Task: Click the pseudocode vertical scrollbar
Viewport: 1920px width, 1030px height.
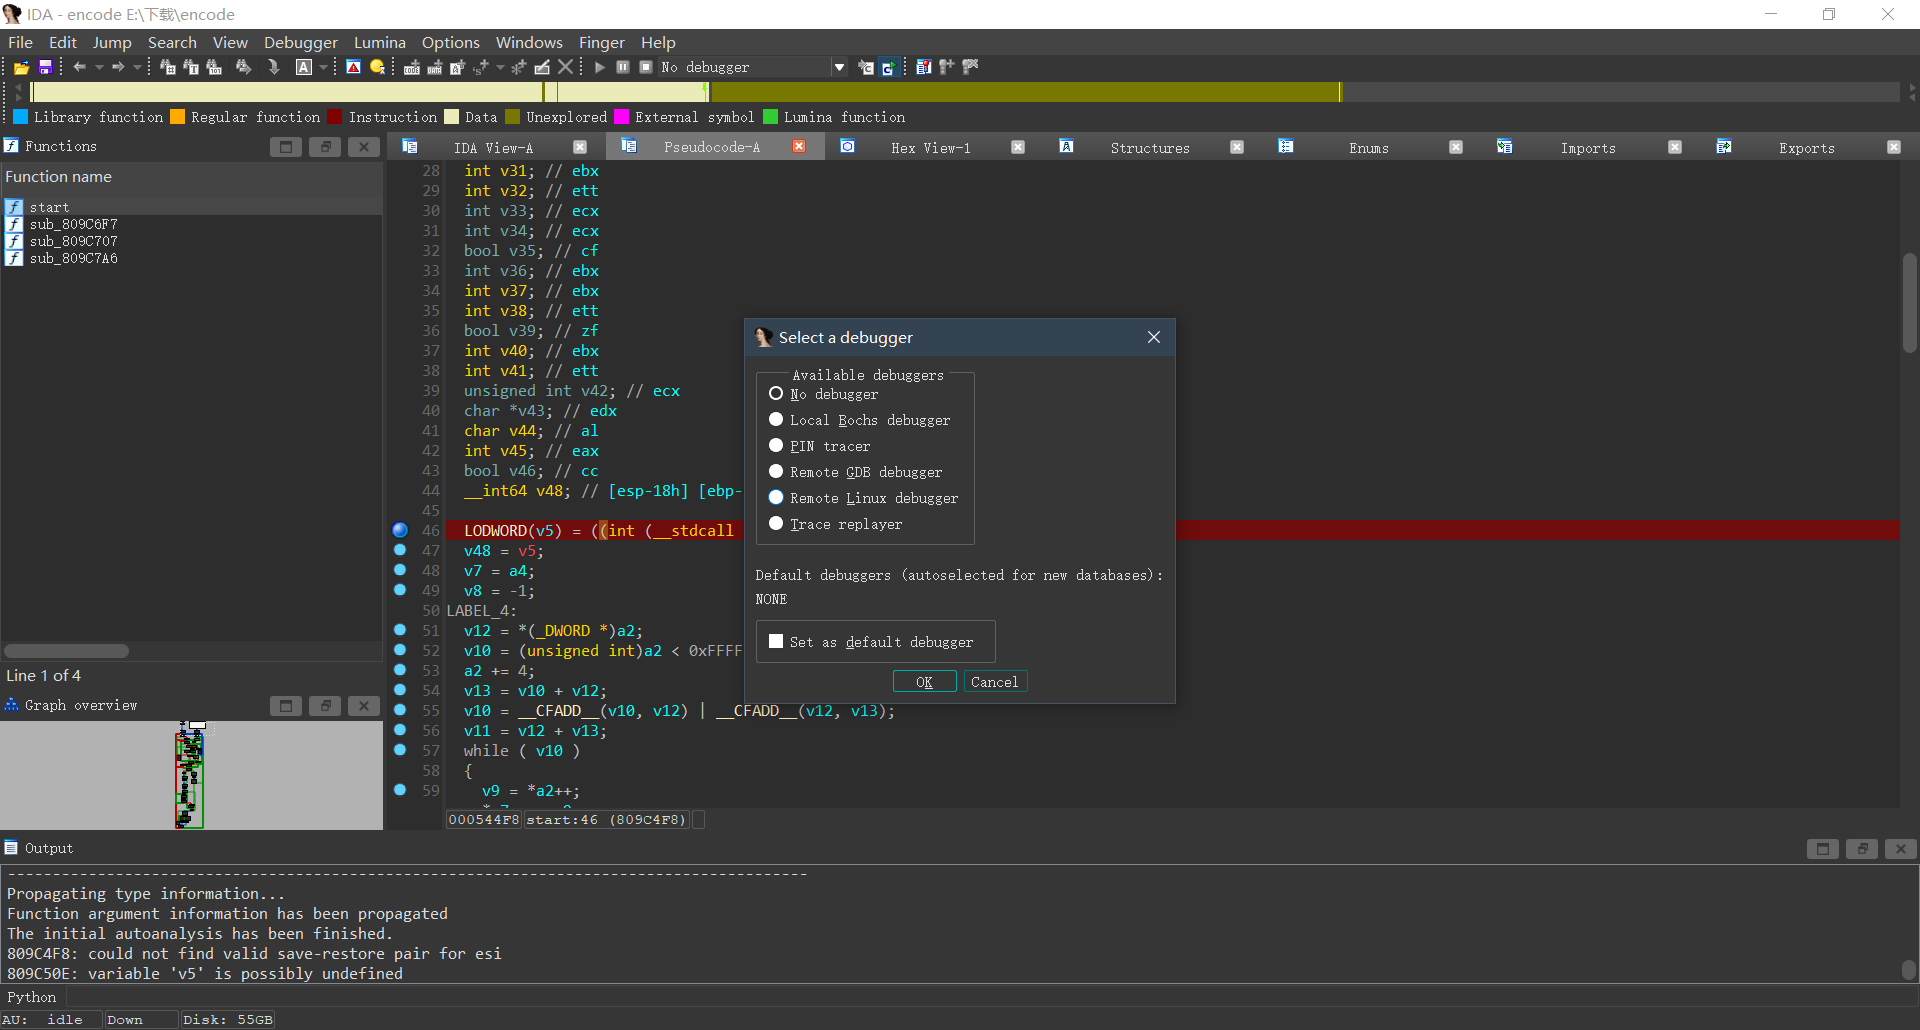Action: [x=1909, y=302]
